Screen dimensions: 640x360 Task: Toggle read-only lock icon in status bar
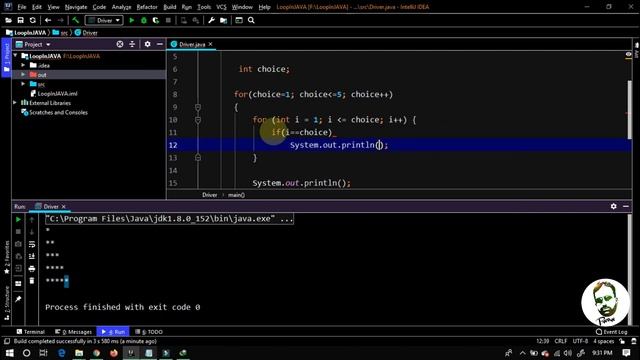(x=622, y=341)
